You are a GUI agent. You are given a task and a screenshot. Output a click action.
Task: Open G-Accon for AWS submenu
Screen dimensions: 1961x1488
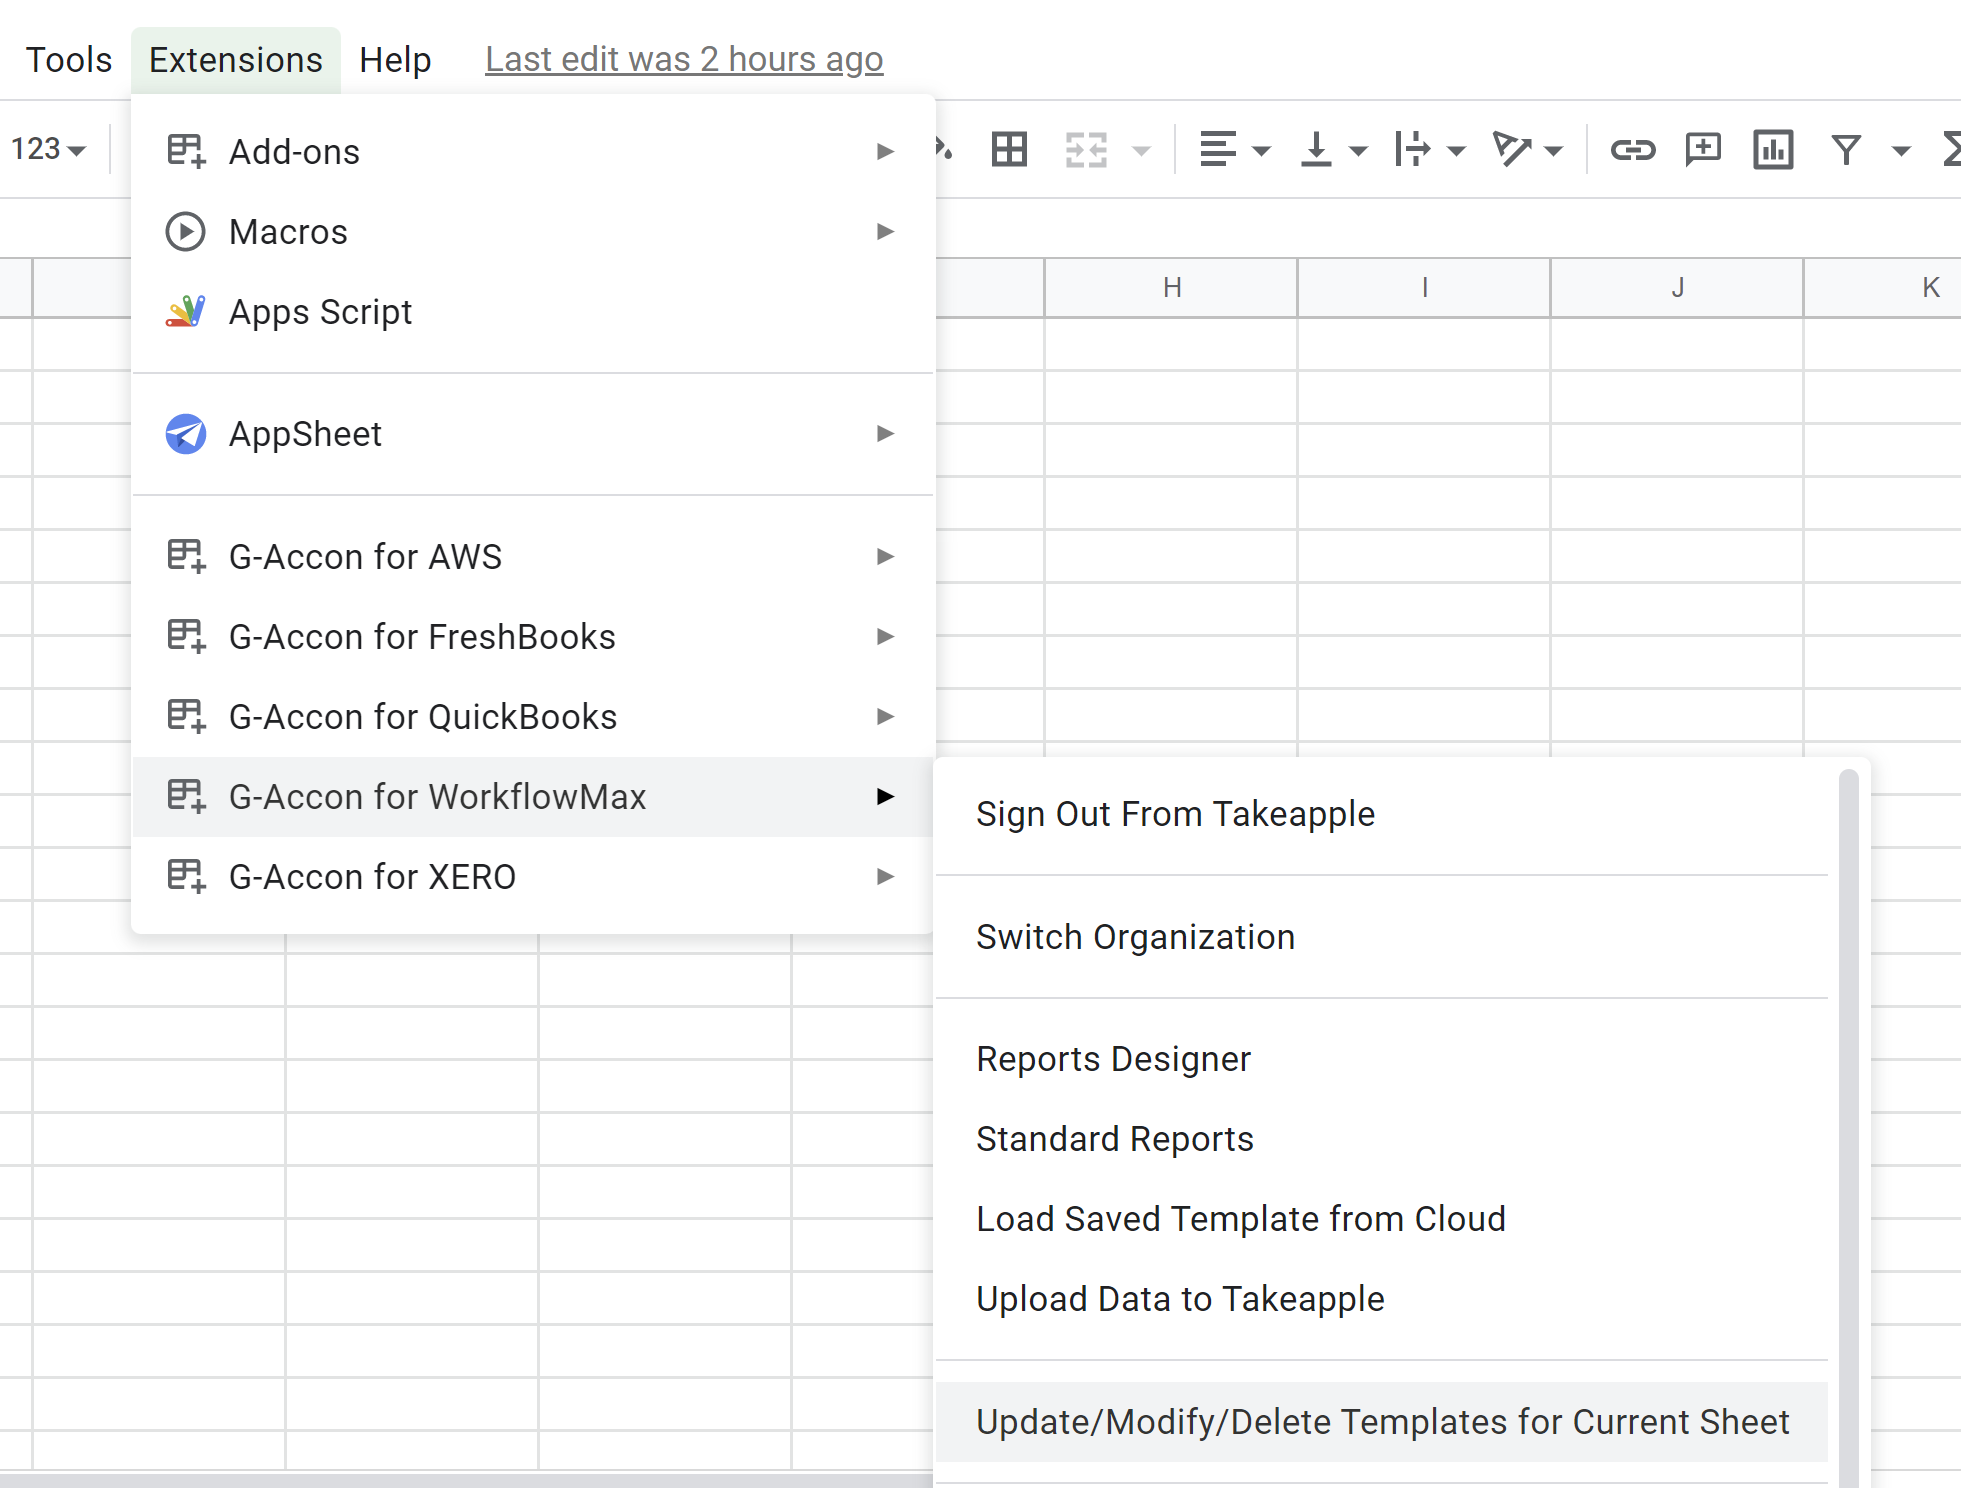tap(533, 557)
